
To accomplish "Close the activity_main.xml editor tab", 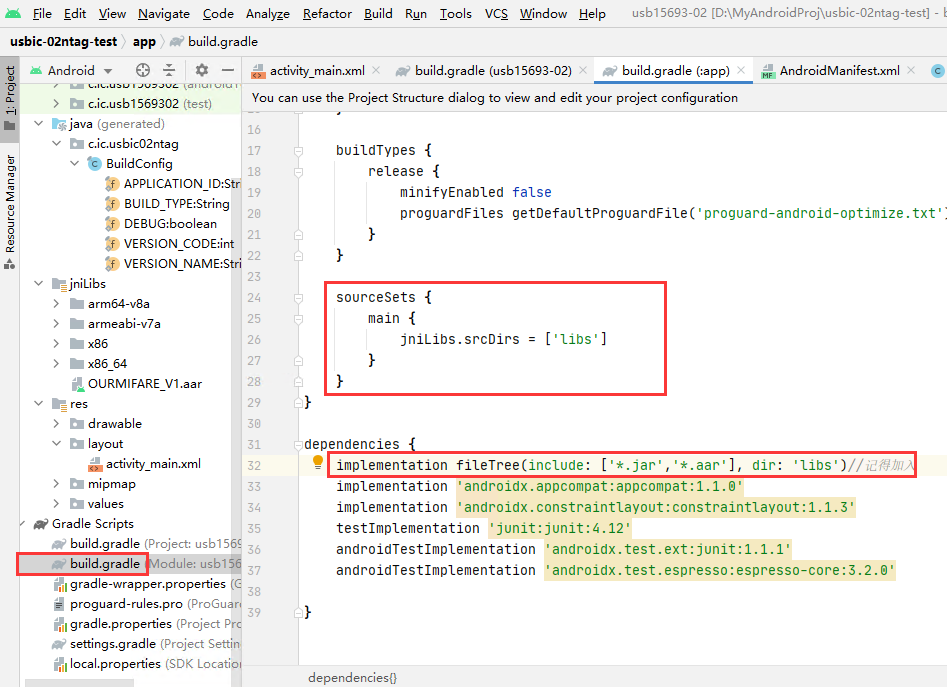I will coord(375,71).
